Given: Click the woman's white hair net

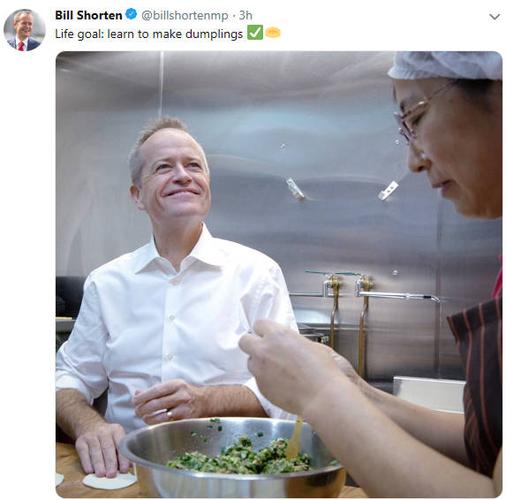Looking at the screenshot, I should point(445,65).
